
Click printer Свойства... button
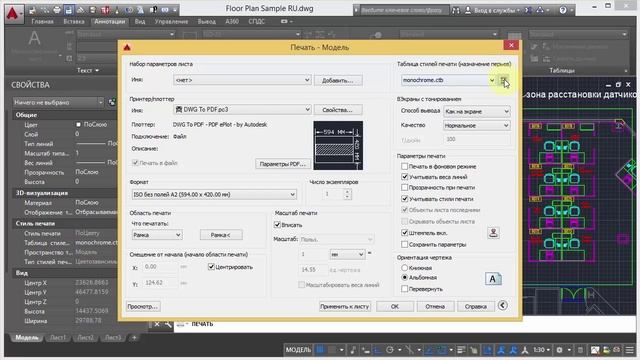[338, 110]
